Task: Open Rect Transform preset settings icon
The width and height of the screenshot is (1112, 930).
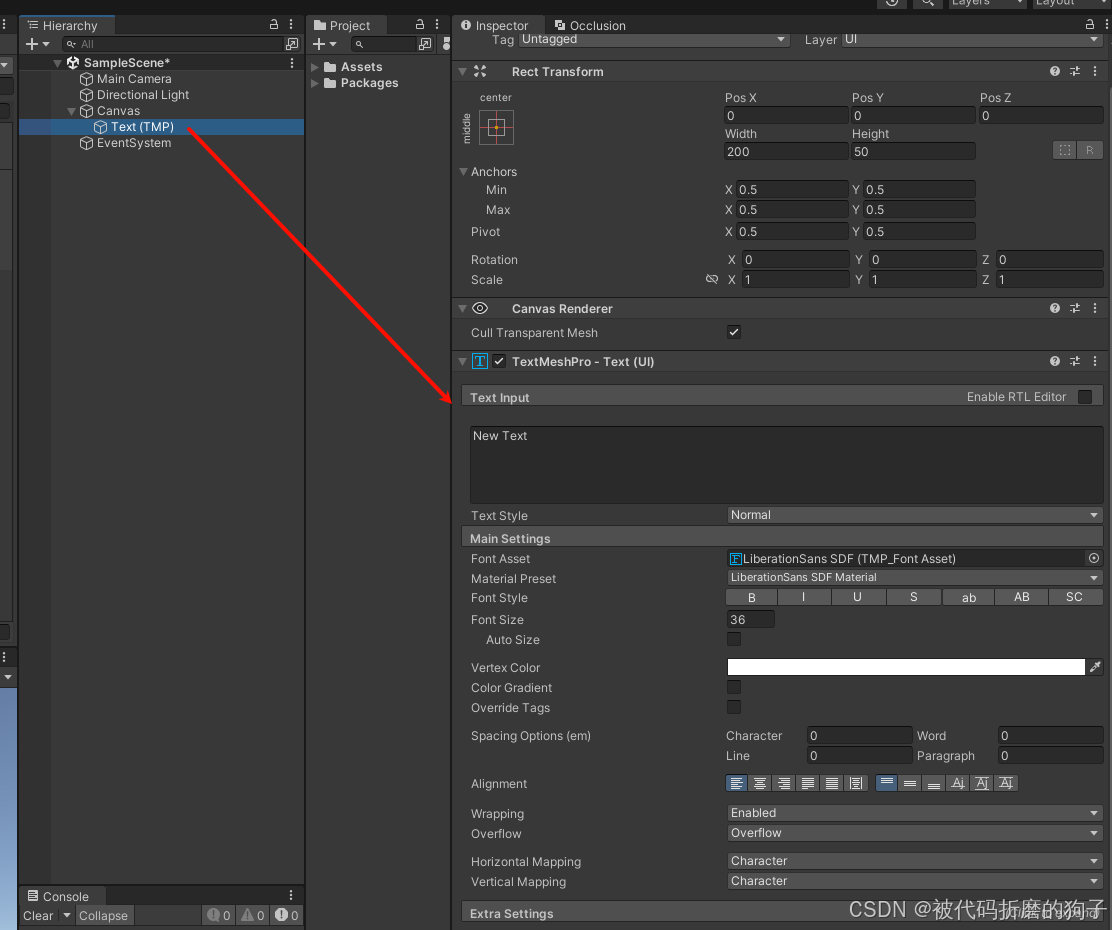Action: 1075,71
